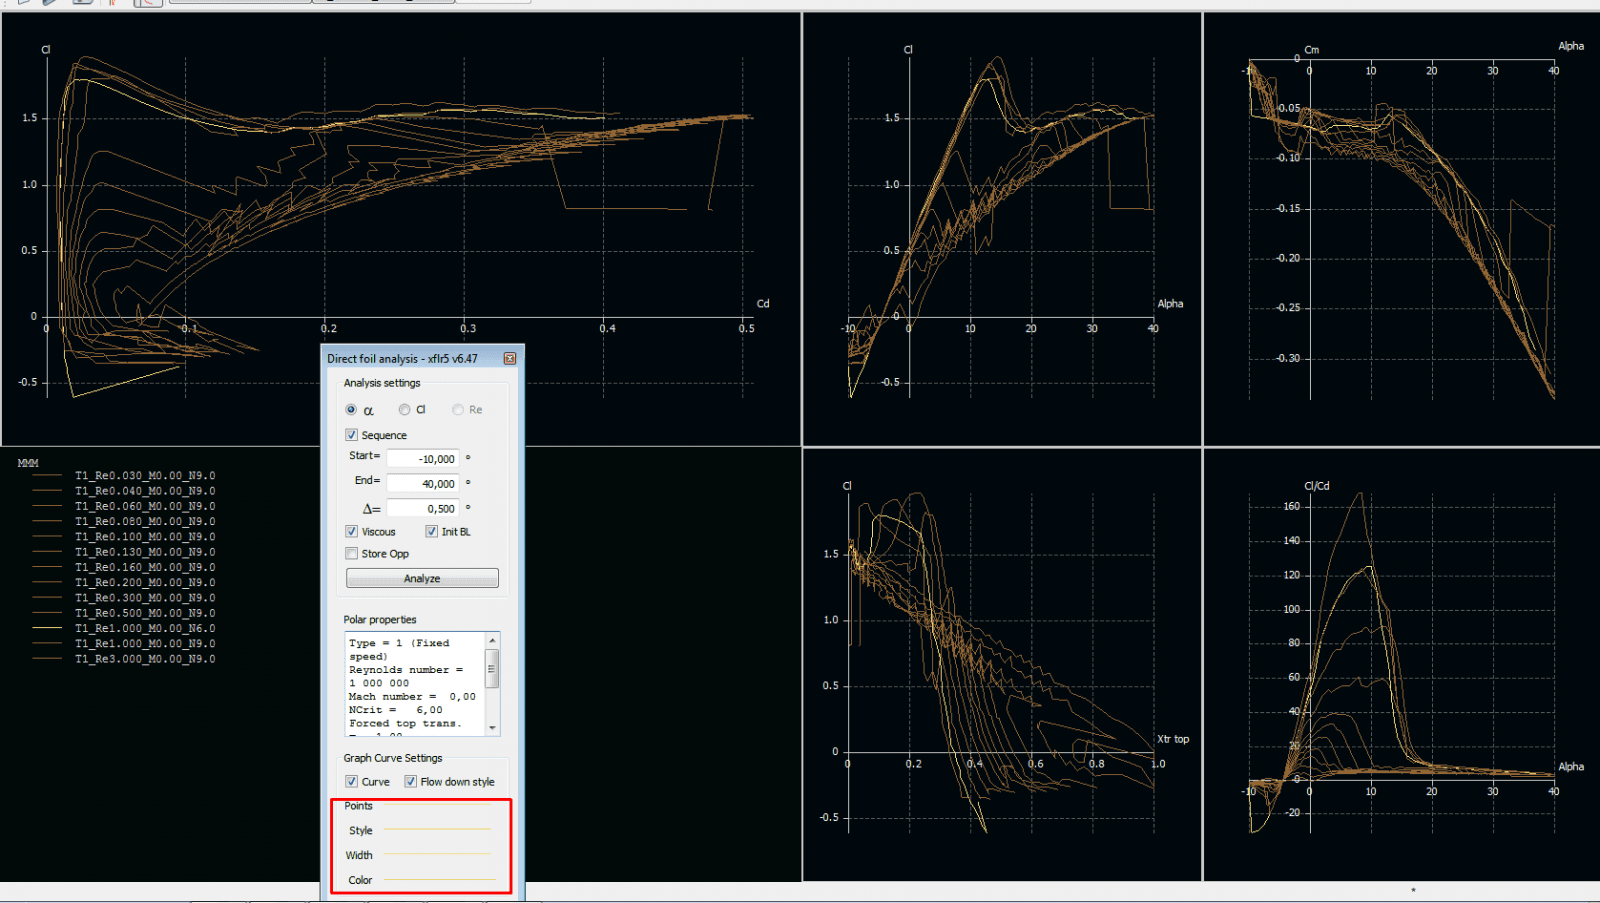Click the Analyze button
Viewport: 1600px width, 903px height.
coord(422,579)
